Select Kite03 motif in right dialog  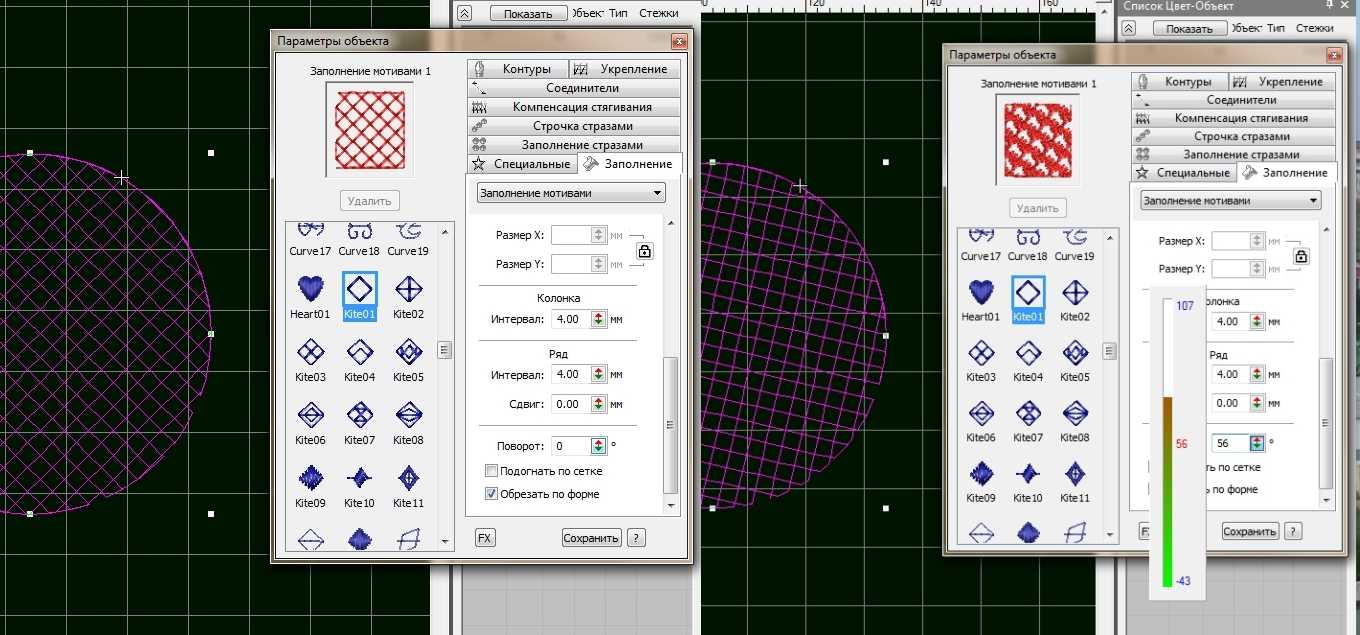coord(981,353)
